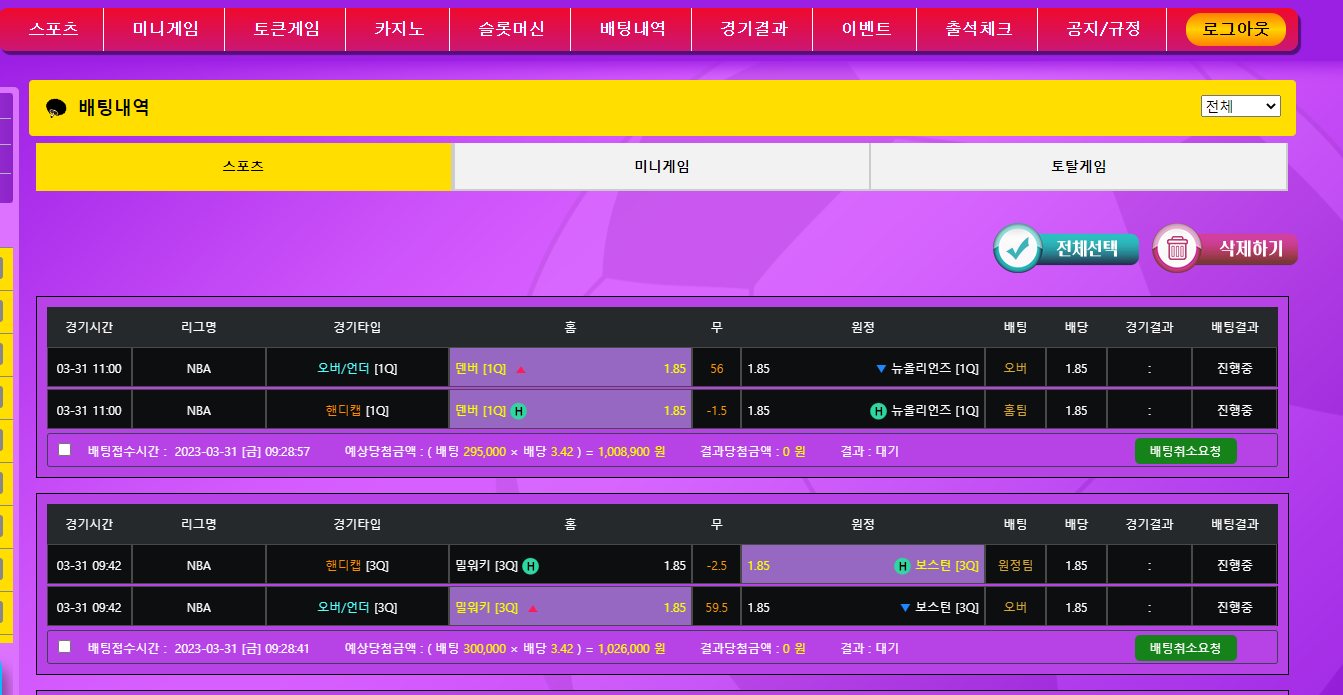
Task: Switch to the 미니게임 tab
Action: [x=661, y=167]
